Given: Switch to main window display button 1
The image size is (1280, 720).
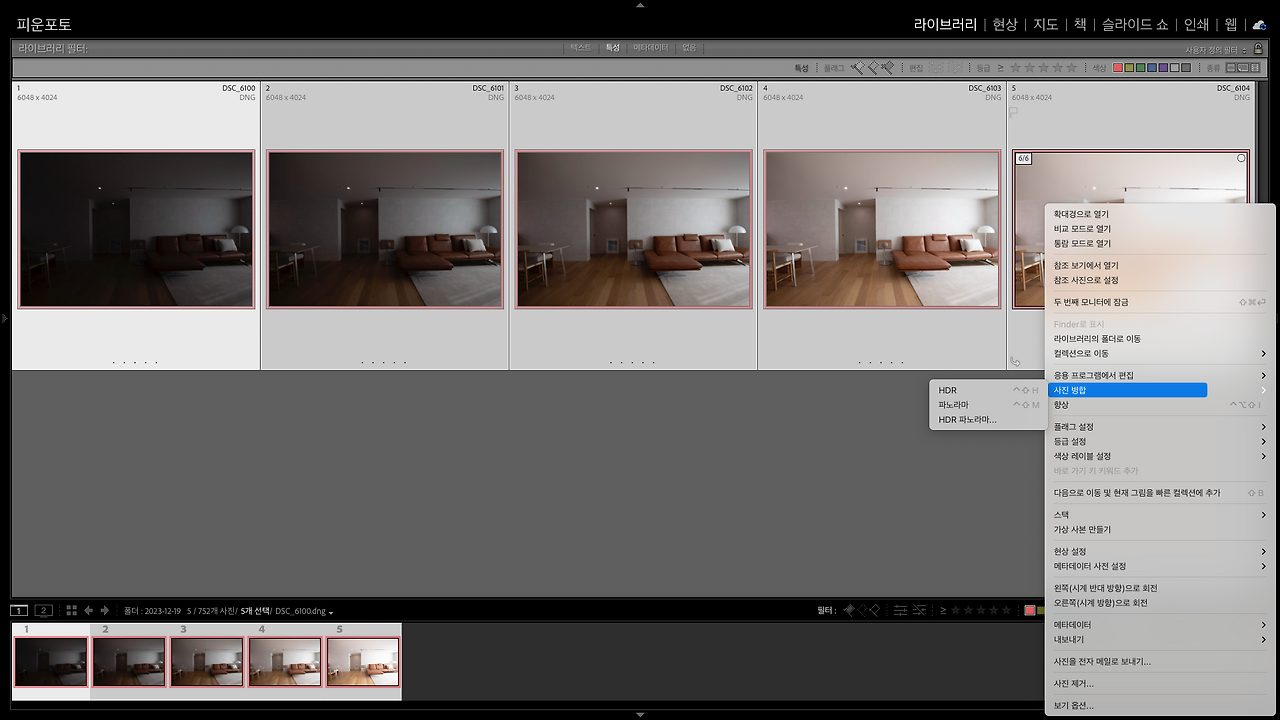Looking at the screenshot, I should point(19,610).
